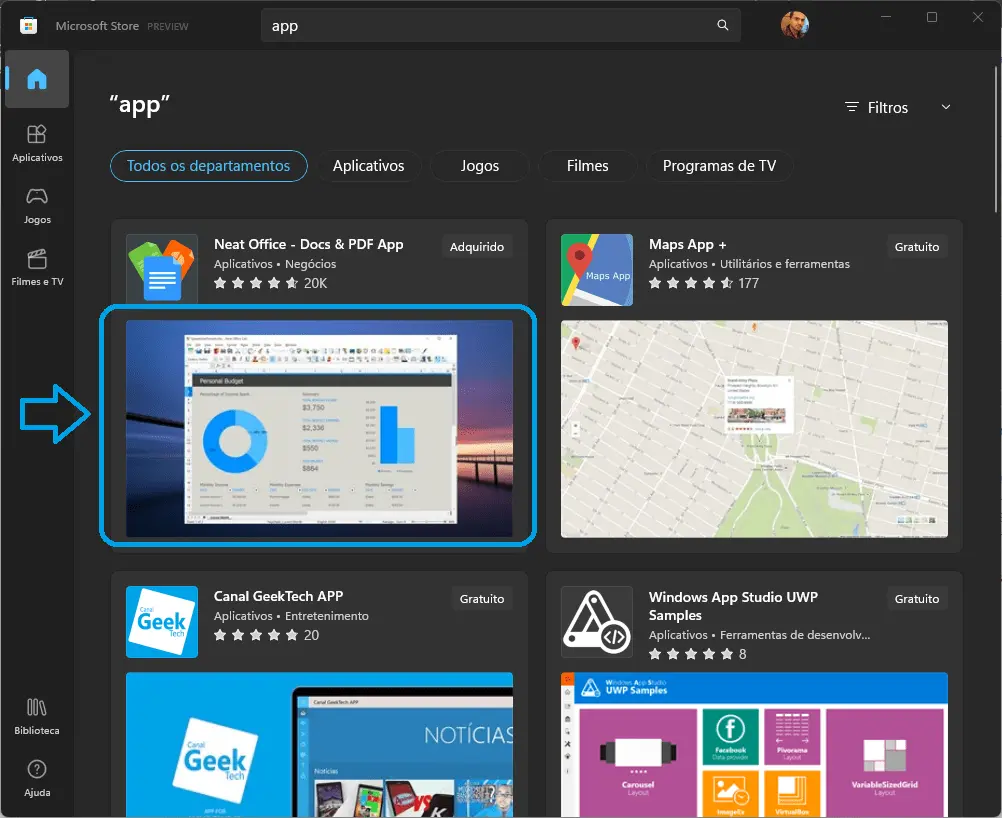Click Gratuito button for Canal GeekTech
Image resolution: width=1002 pixels, height=818 pixels.
click(482, 599)
